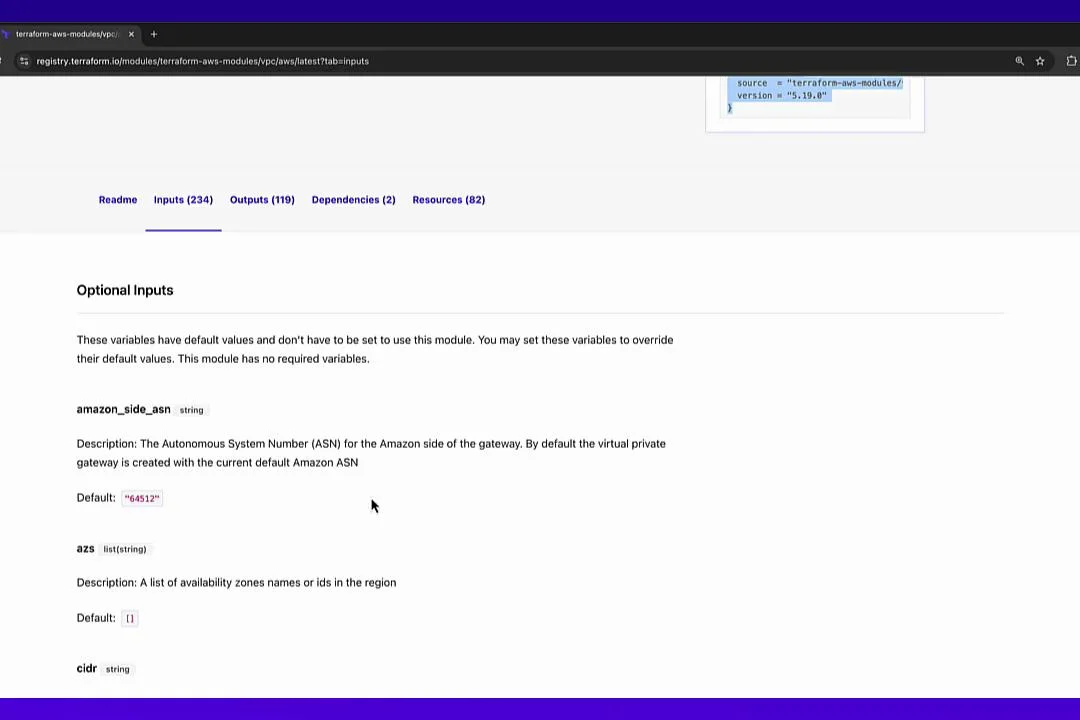
Task: Open a new browser tab
Action: coord(154,34)
